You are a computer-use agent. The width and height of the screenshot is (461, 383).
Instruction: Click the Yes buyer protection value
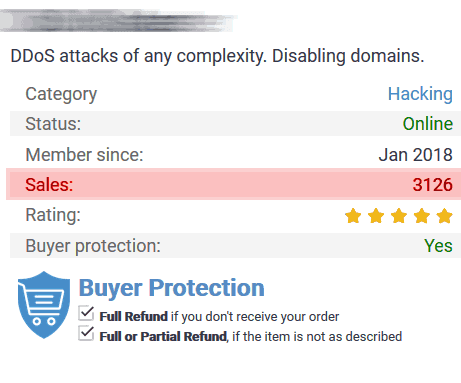[x=438, y=246]
